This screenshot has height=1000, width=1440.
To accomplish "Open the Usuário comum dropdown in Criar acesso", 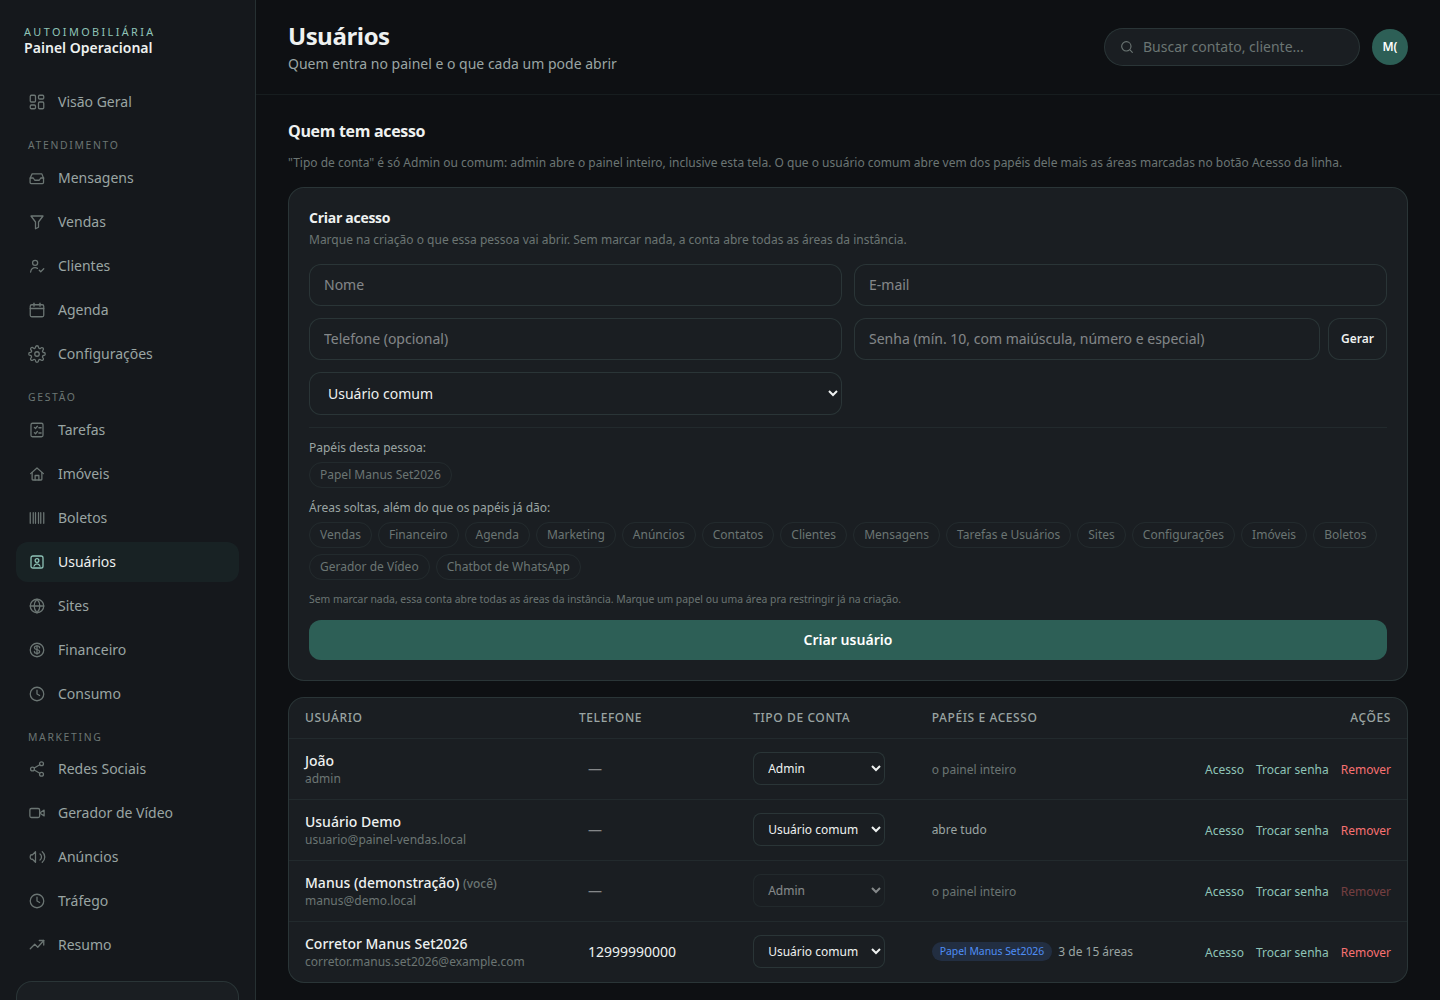I will click(575, 394).
